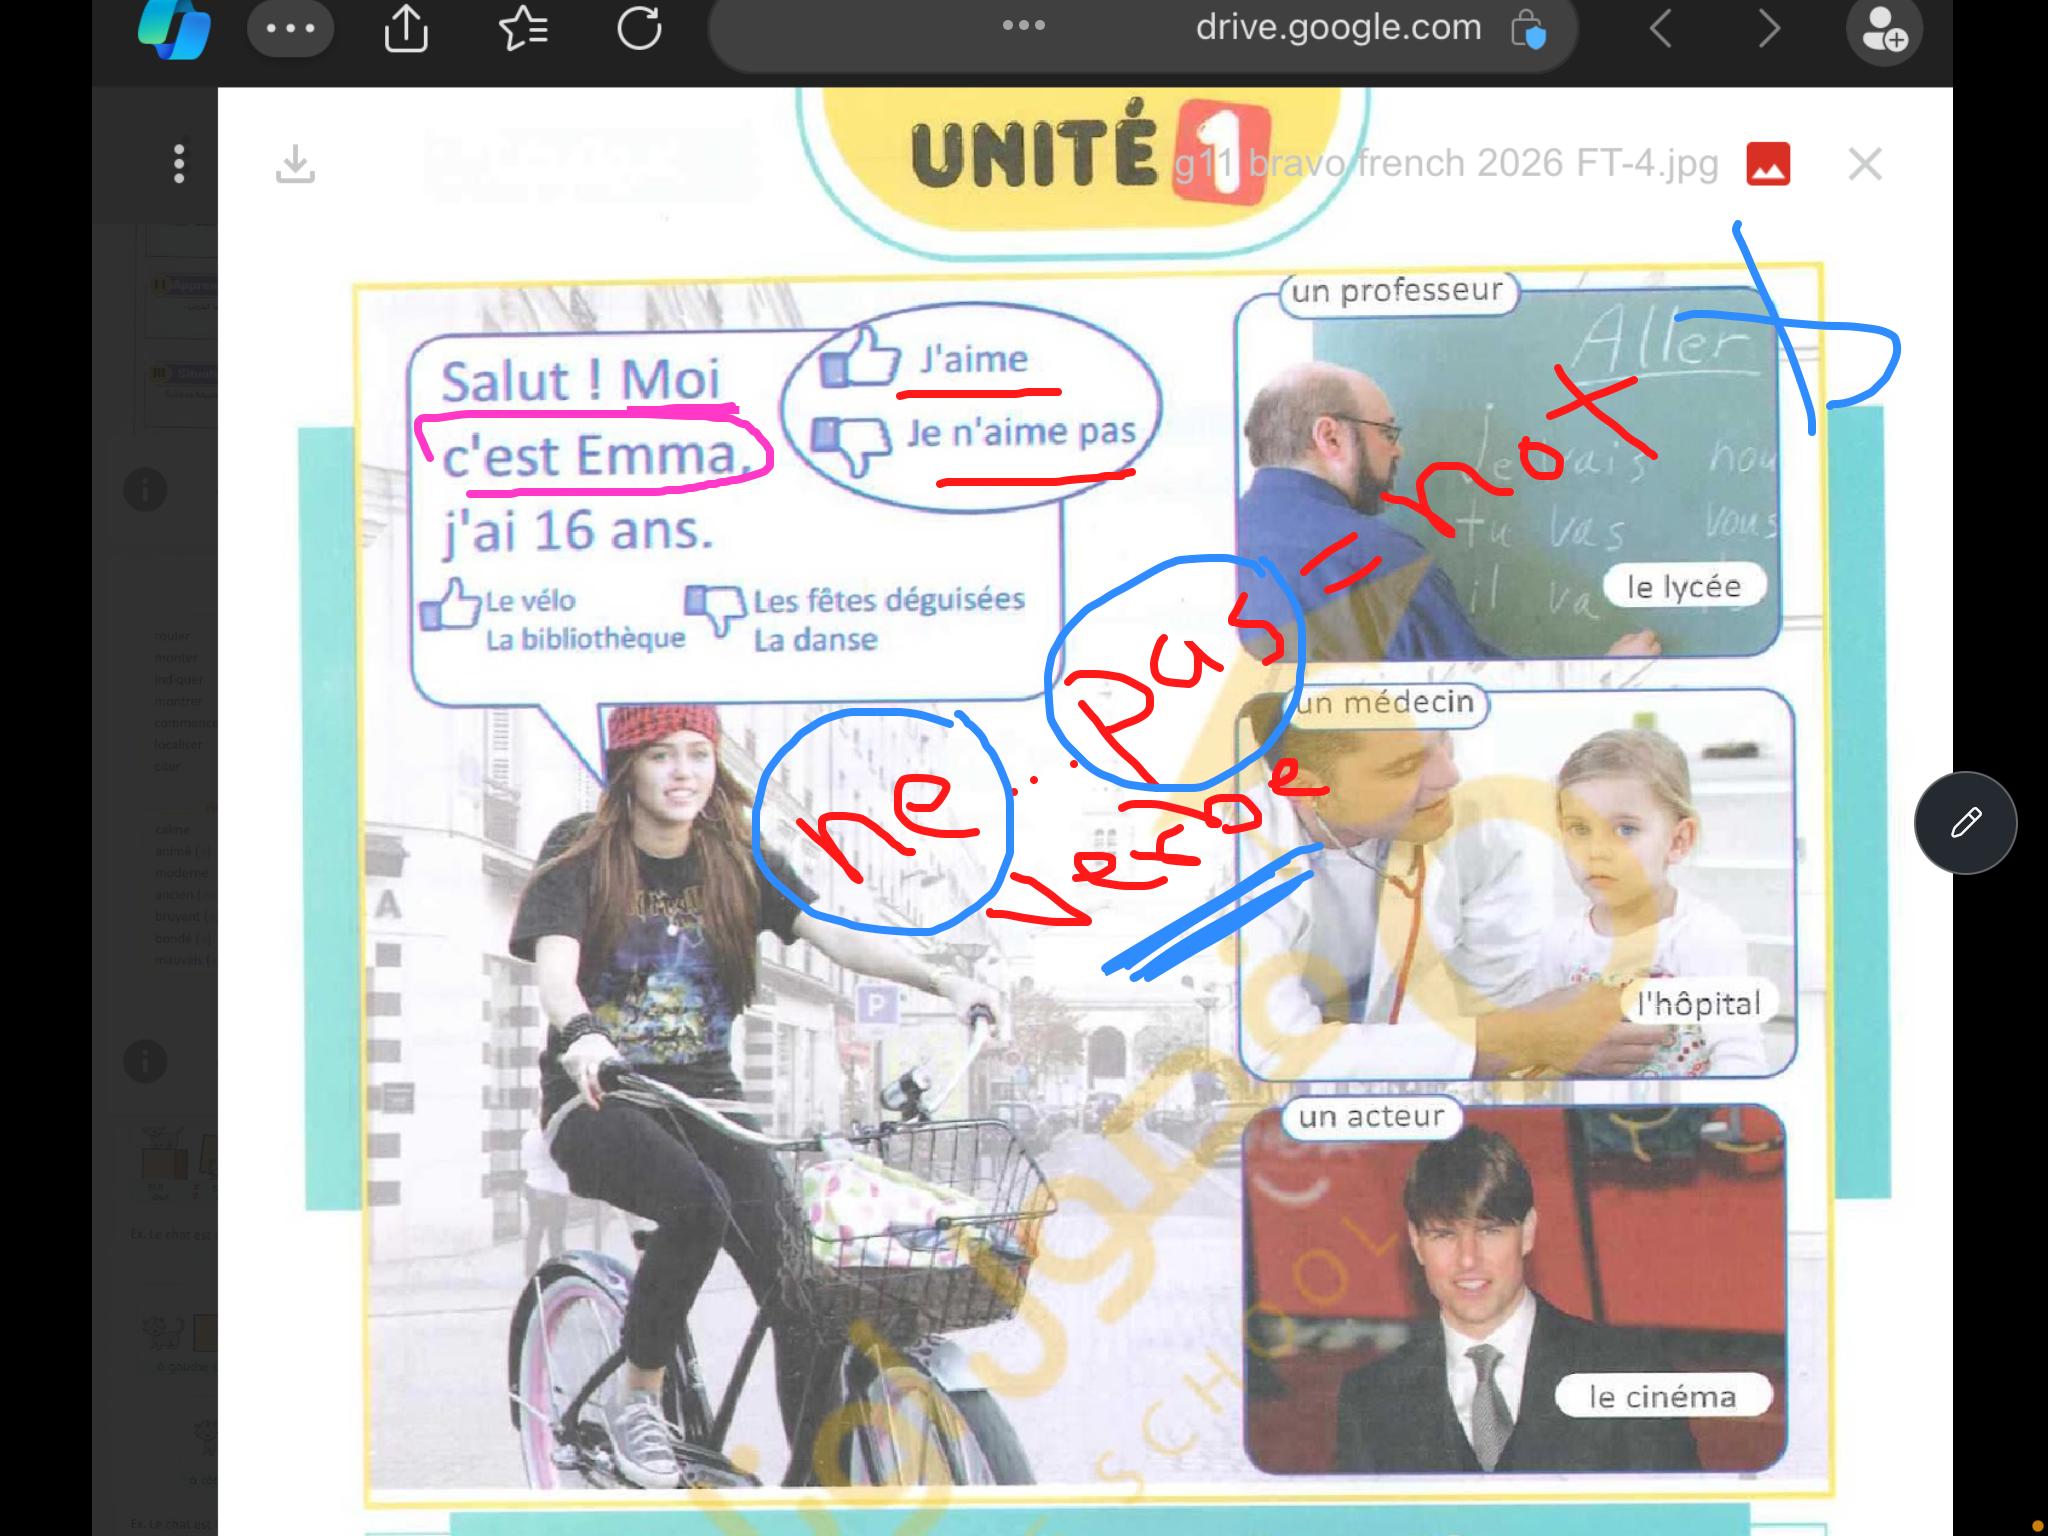Download the image with the download arrow
Viewport: 2048px width, 1536px height.
pyautogui.click(x=295, y=165)
